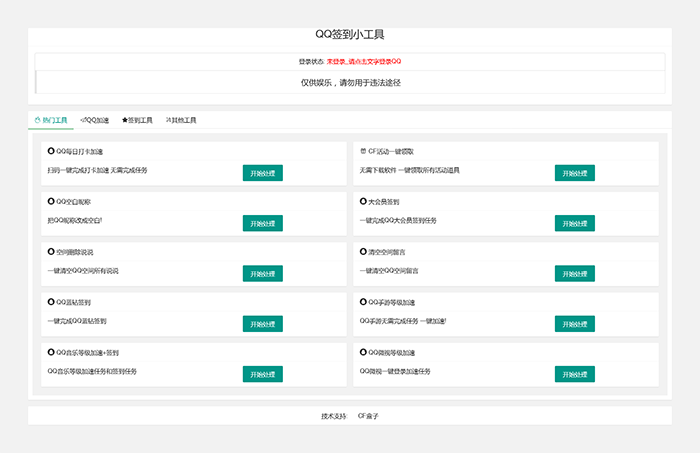Click the QQ微视等级加速 card title
Viewport: 700px width, 453px height.
click(392, 353)
